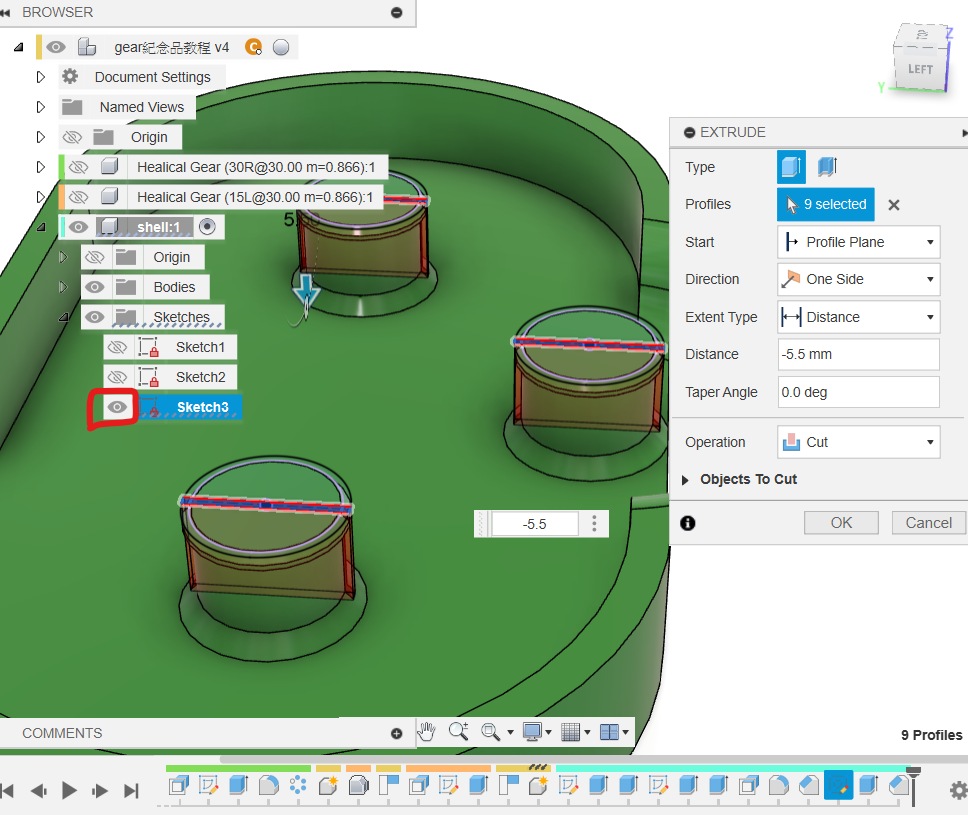Select the thin extrude type icon
The height and width of the screenshot is (815, 968).
point(827,167)
